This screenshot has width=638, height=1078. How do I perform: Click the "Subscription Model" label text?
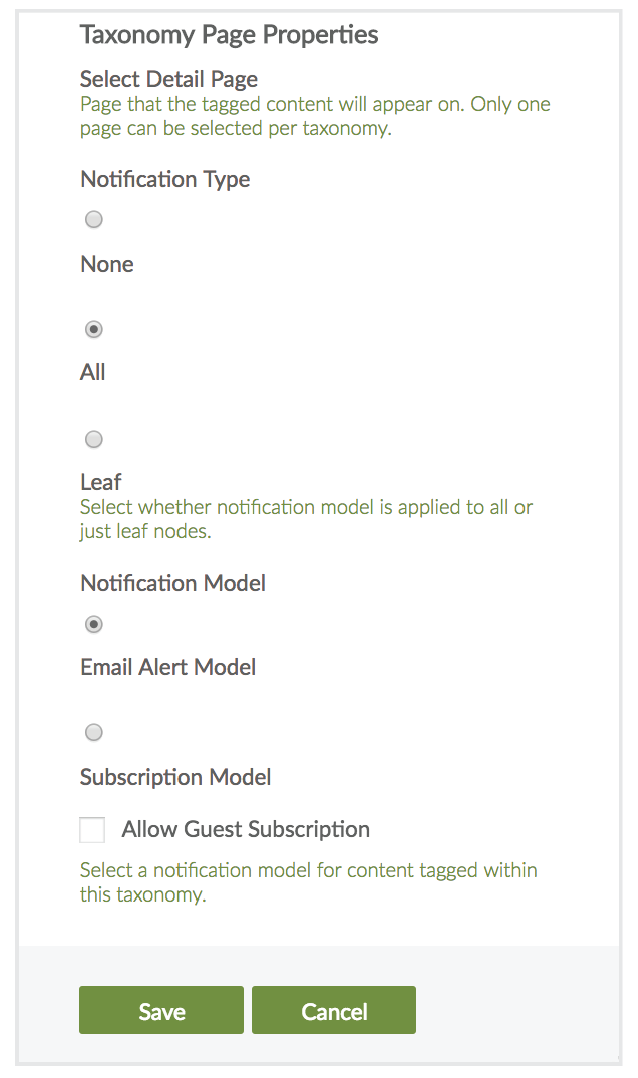pyautogui.click(x=176, y=777)
